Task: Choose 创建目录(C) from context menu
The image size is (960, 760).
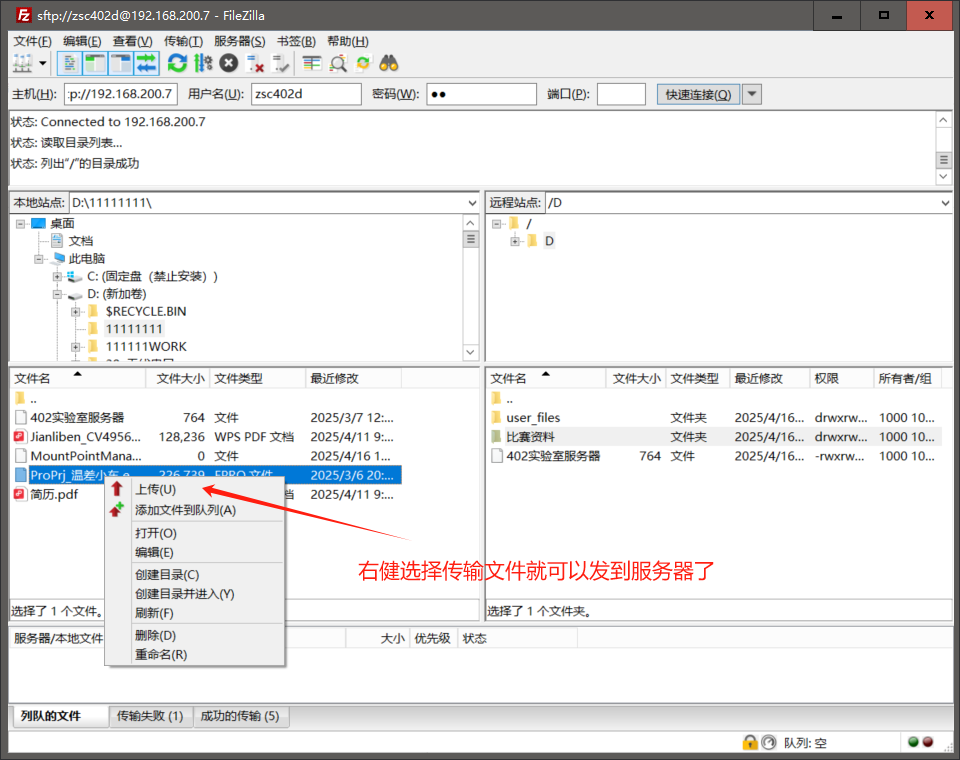Action: pyautogui.click(x=167, y=574)
